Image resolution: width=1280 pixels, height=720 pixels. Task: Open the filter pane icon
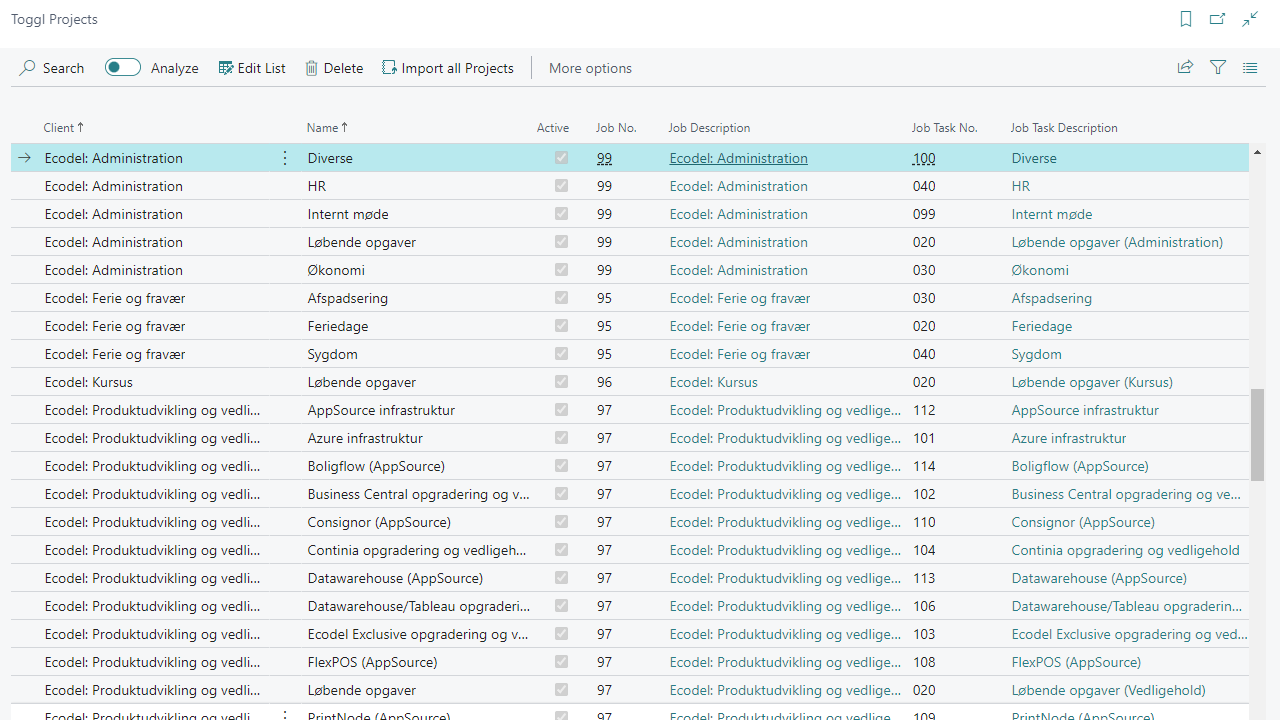pos(1218,68)
